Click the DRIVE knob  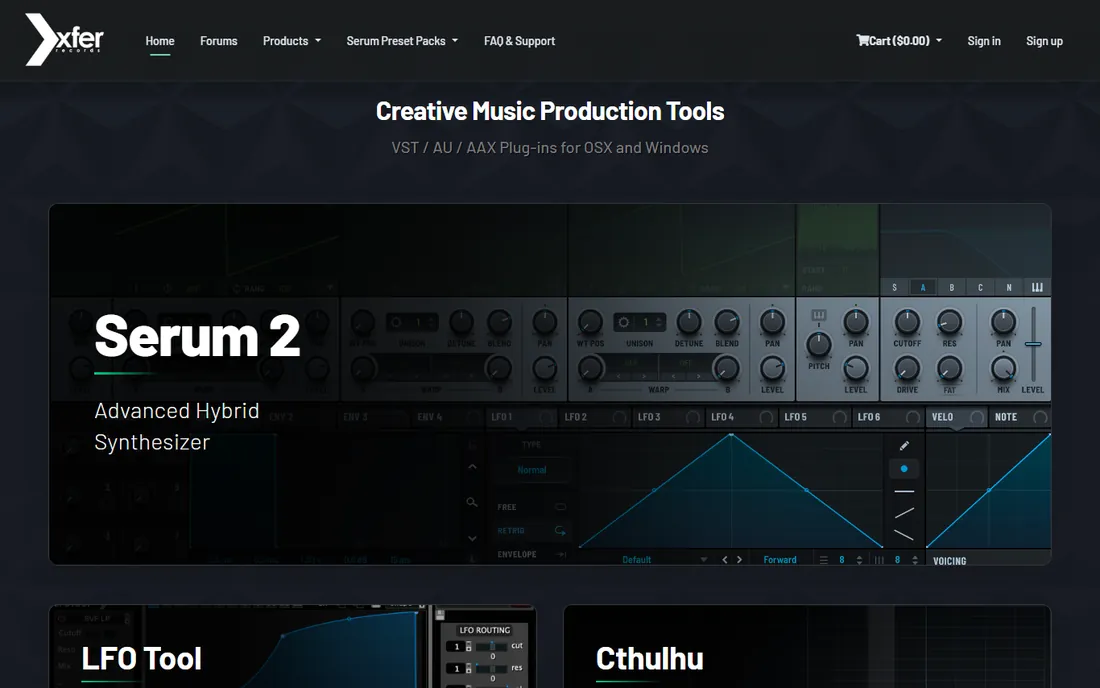click(x=907, y=368)
